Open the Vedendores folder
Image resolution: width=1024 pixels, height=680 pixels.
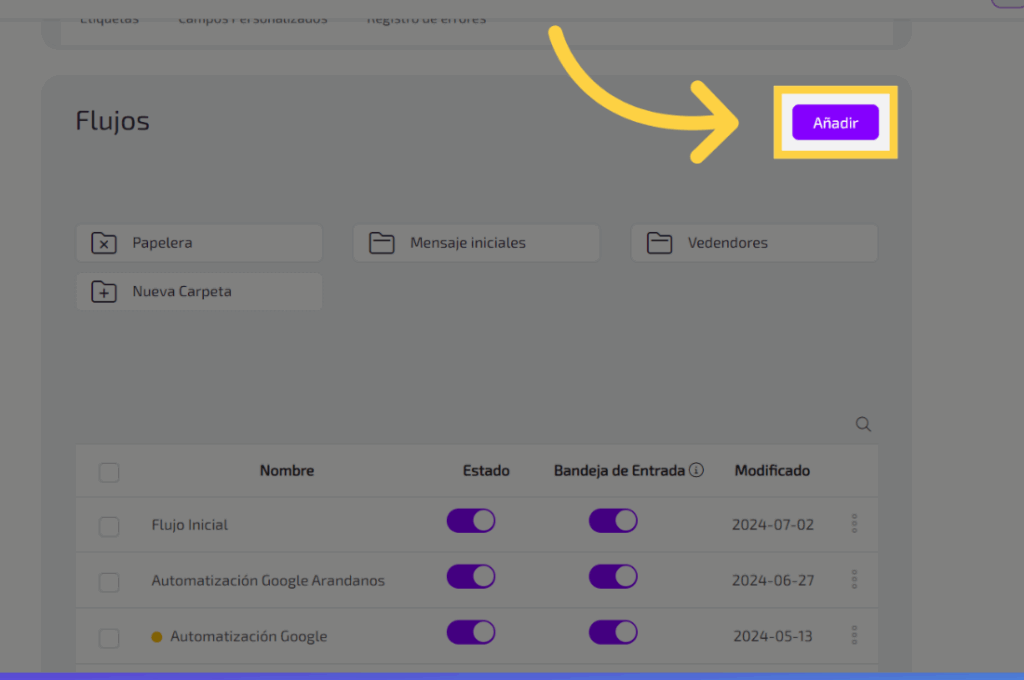point(754,243)
